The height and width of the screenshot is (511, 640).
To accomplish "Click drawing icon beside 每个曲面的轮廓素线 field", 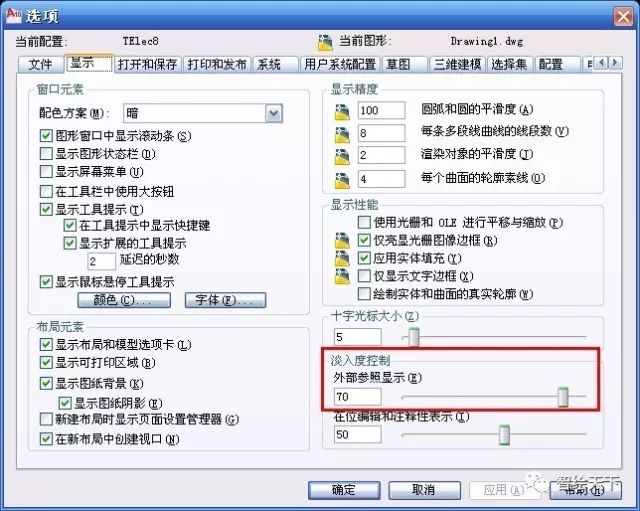I will (342, 180).
